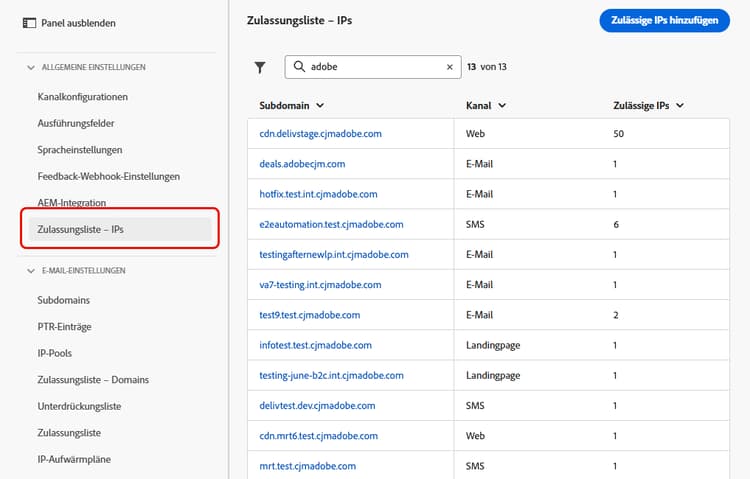Collapse E-Mail-Einstellungen section
Screen dimensions: 750x479
31,271
